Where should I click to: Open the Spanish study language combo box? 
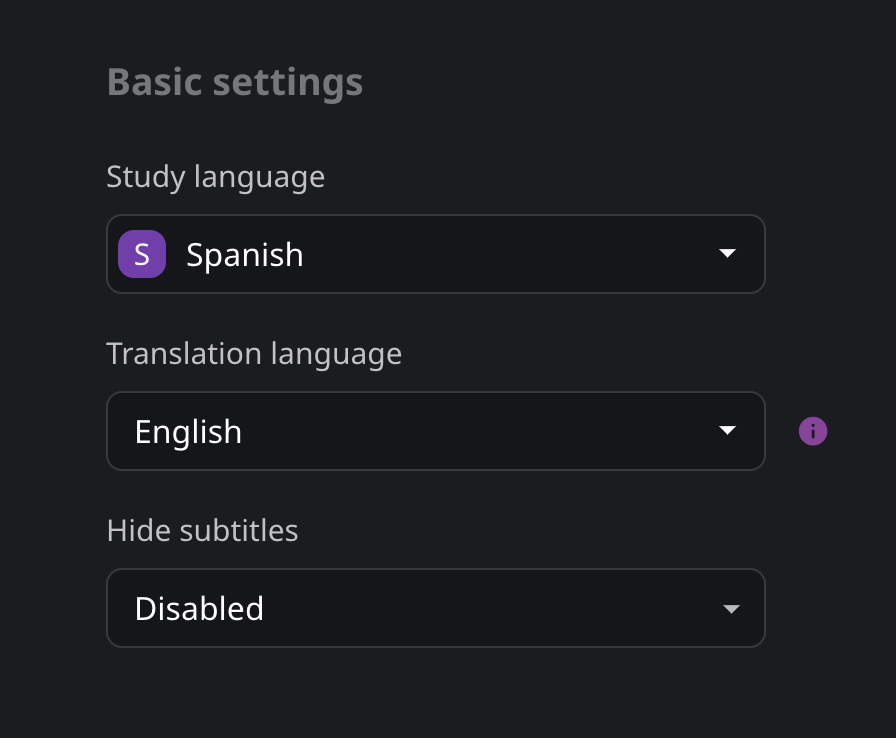pyautogui.click(x=435, y=254)
